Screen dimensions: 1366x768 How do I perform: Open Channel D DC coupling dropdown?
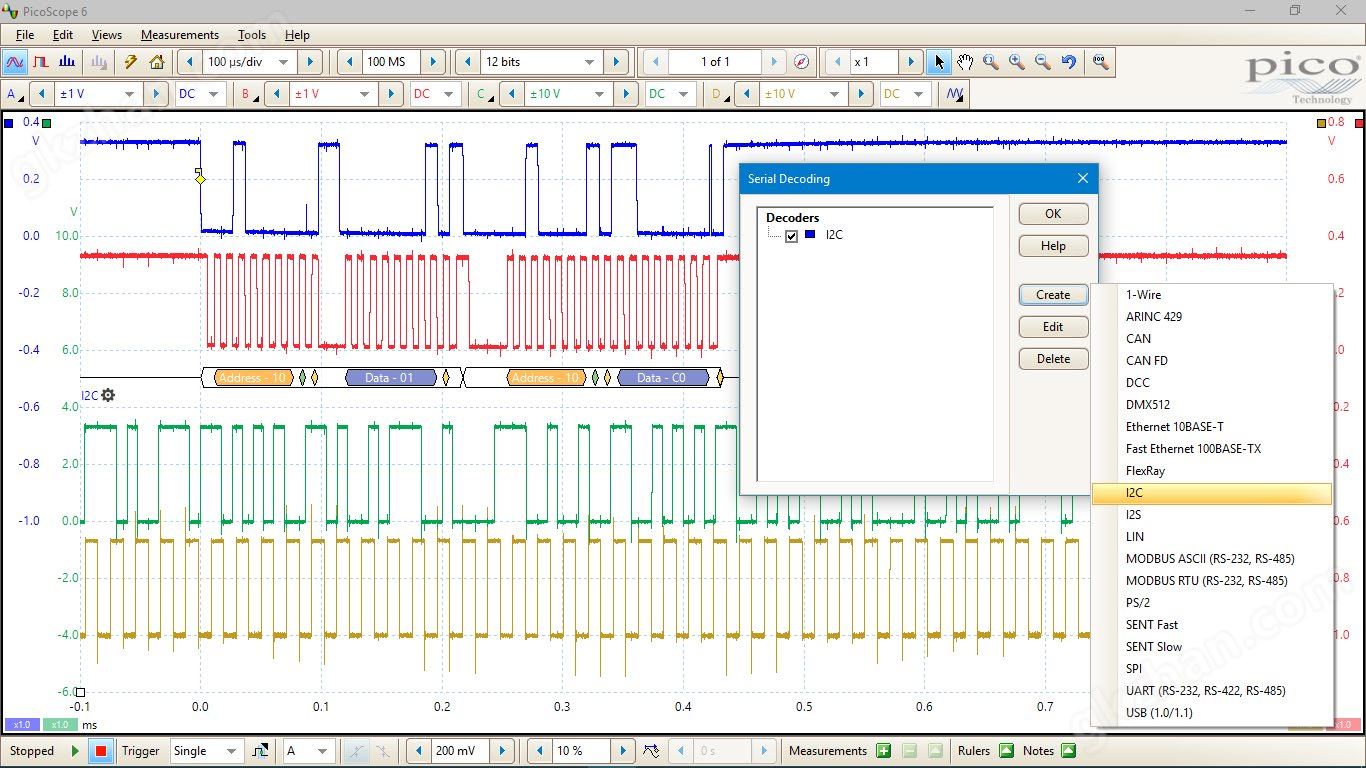pos(918,94)
